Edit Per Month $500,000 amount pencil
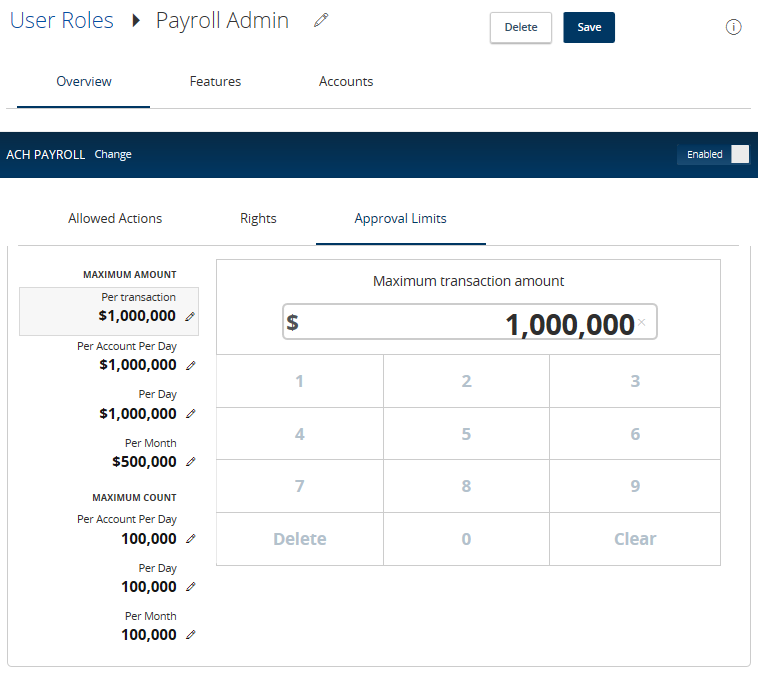This screenshot has height=673, width=758. click(191, 462)
